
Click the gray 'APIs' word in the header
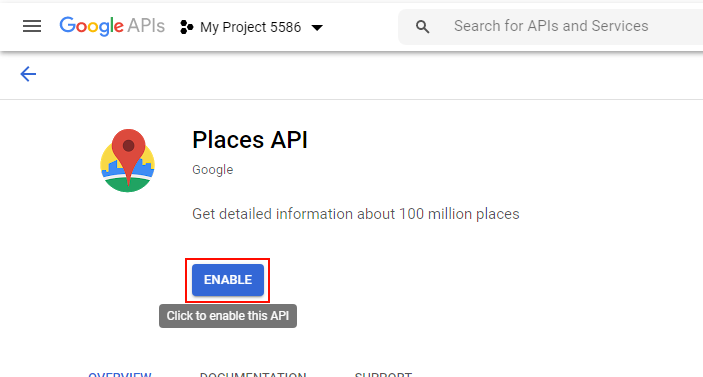pos(146,26)
